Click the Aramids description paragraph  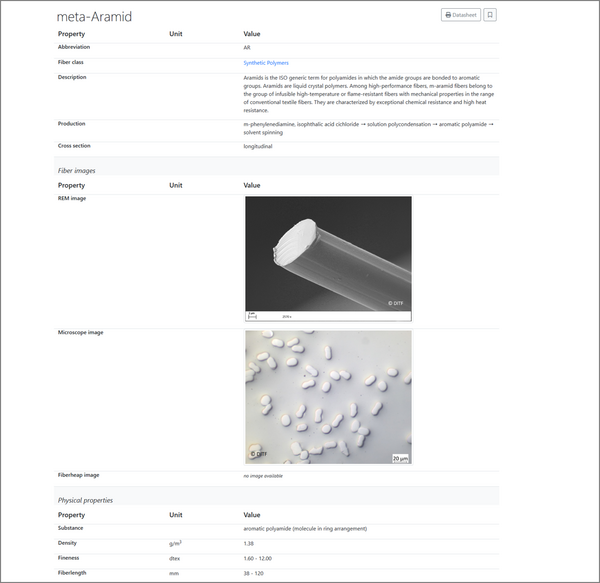(368, 94)
